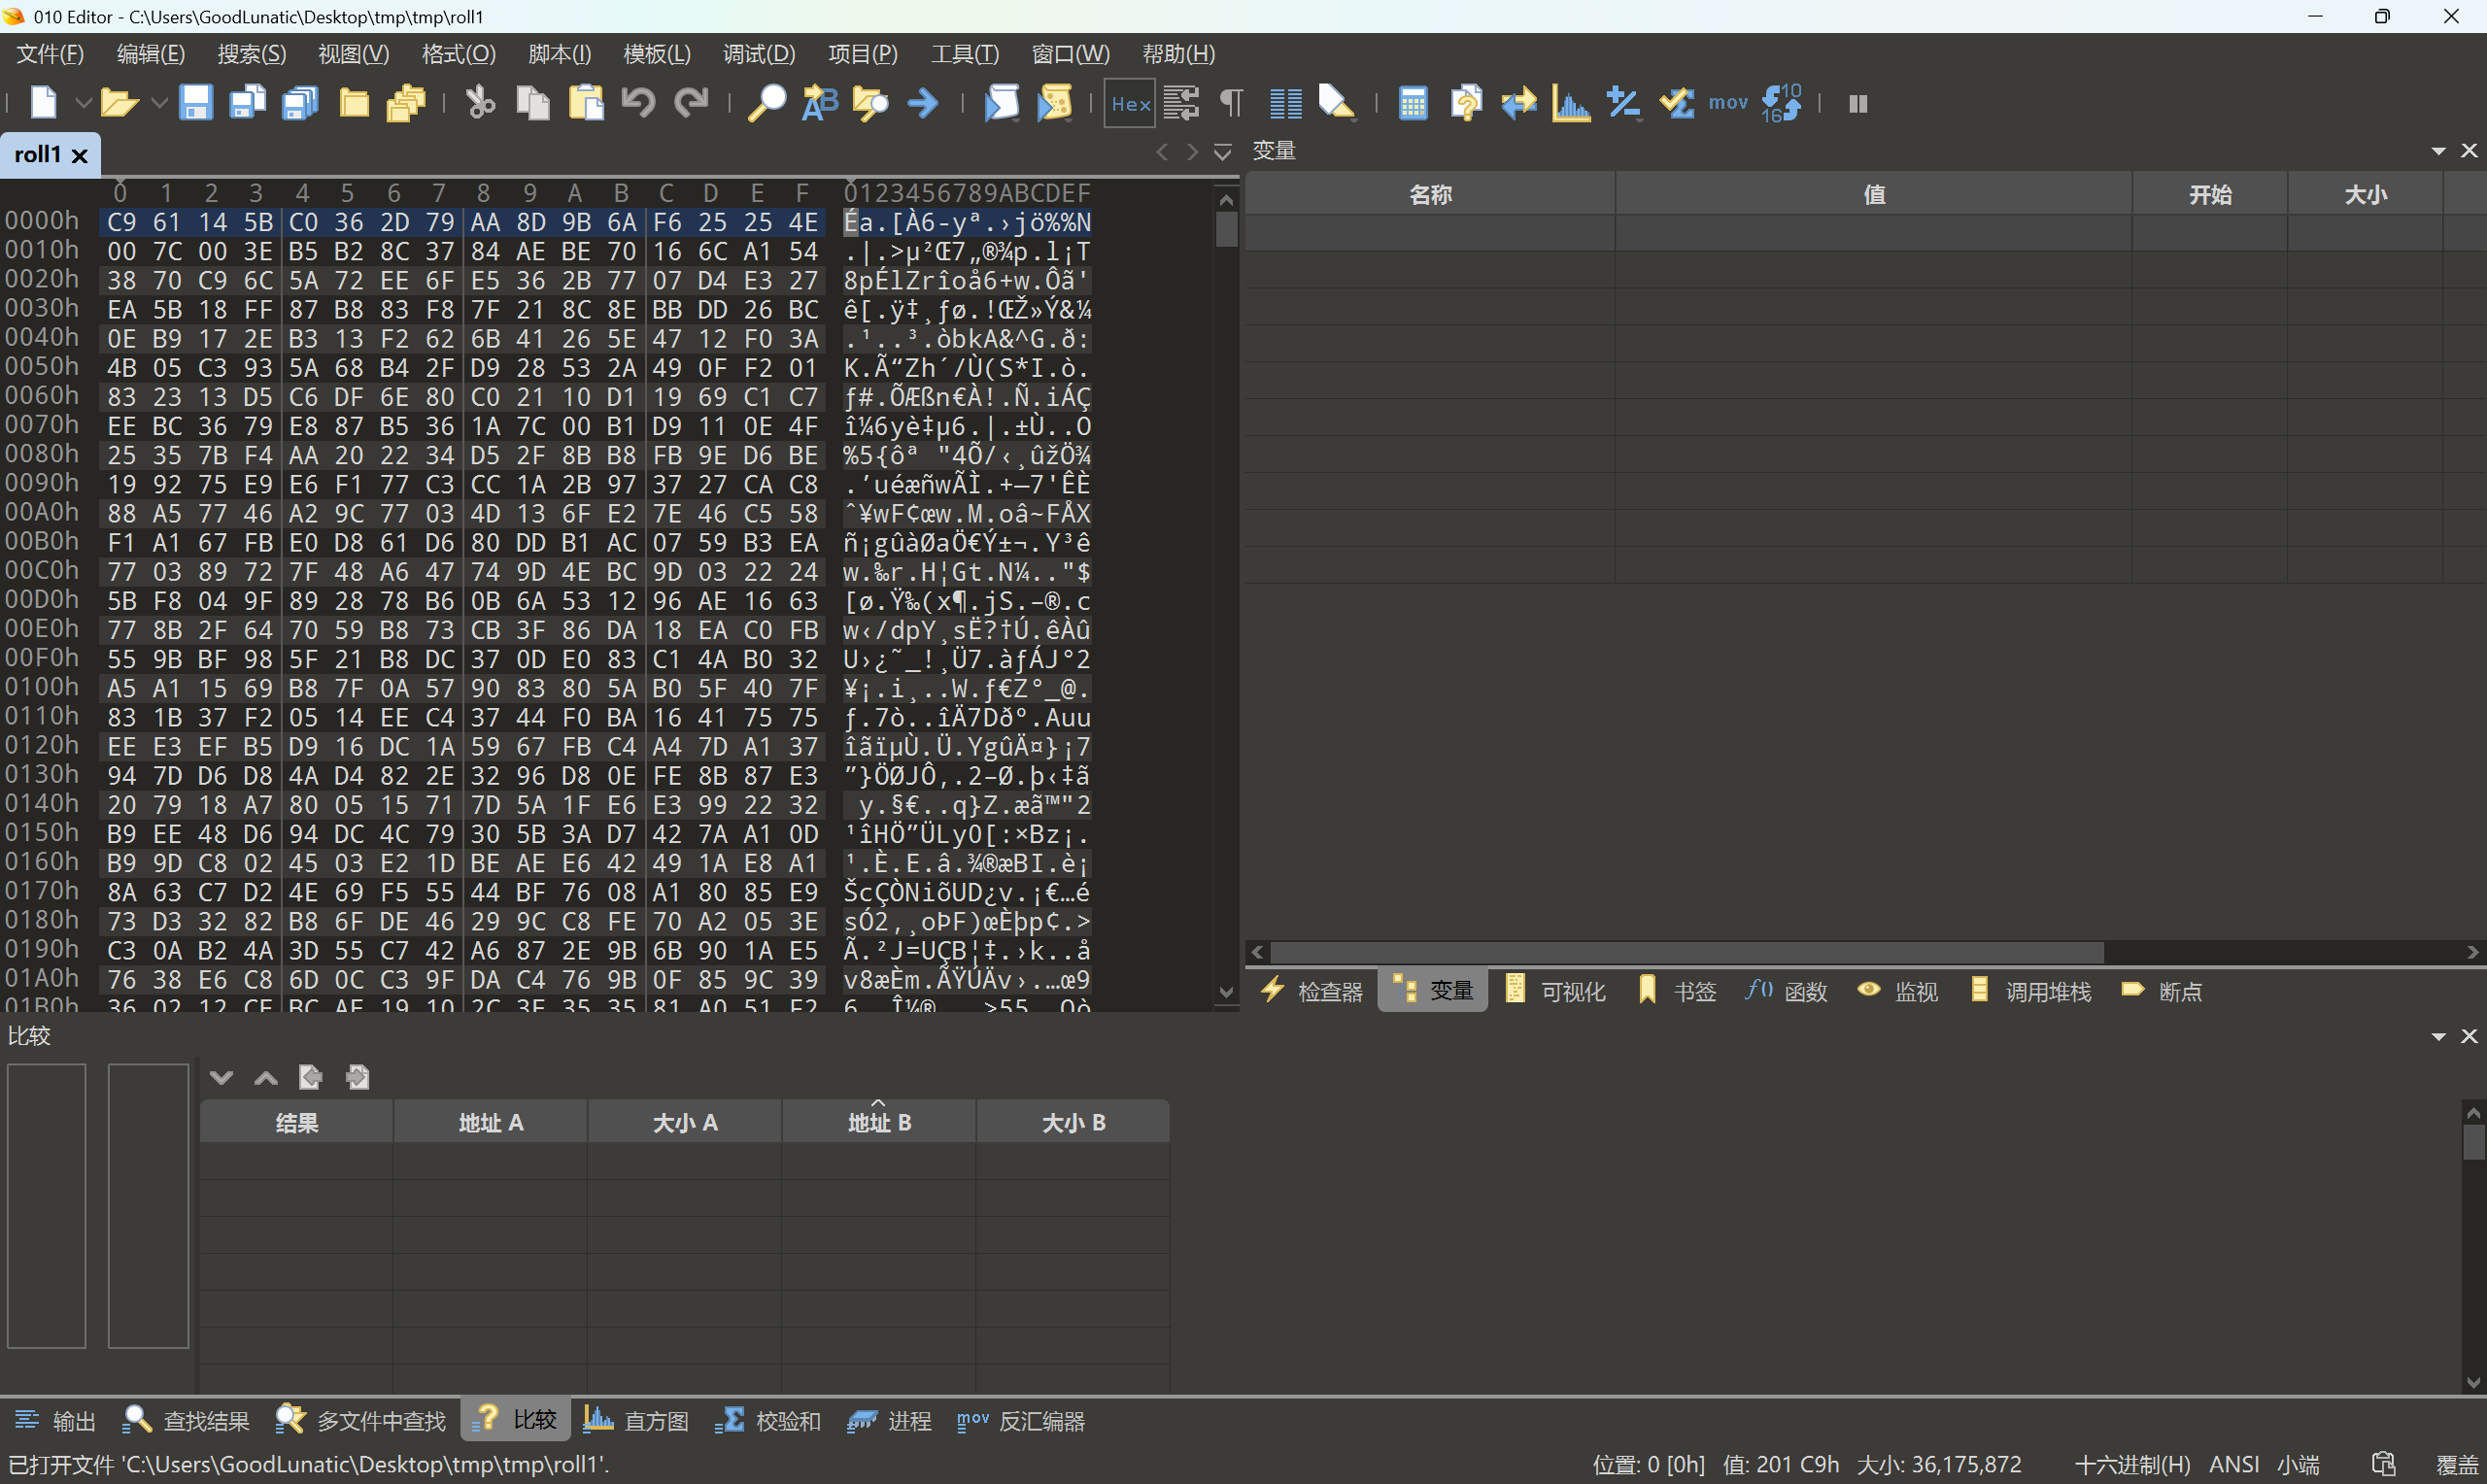The image size is (2487, 1484).
Task: Click the Open file folder icon
Action: (119, 103)
